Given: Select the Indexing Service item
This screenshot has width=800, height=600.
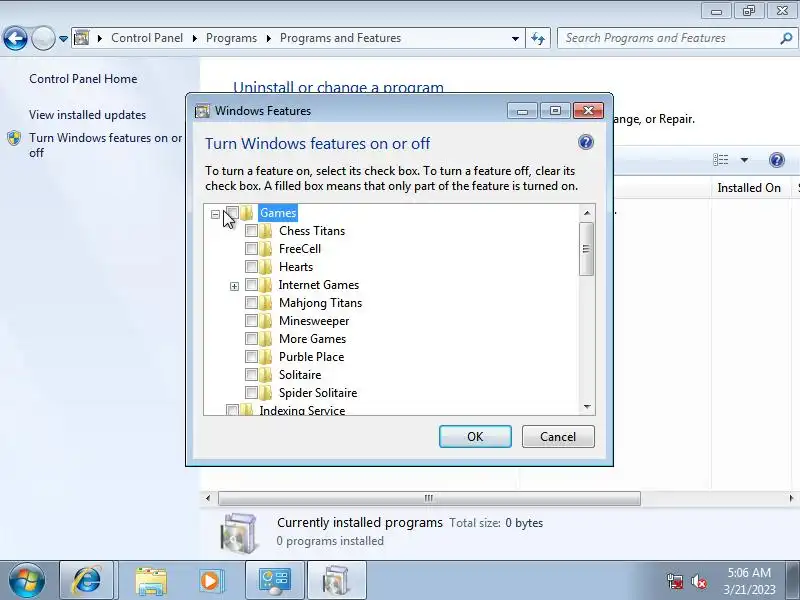Looking at the screenshot, I should pos(302,410).
